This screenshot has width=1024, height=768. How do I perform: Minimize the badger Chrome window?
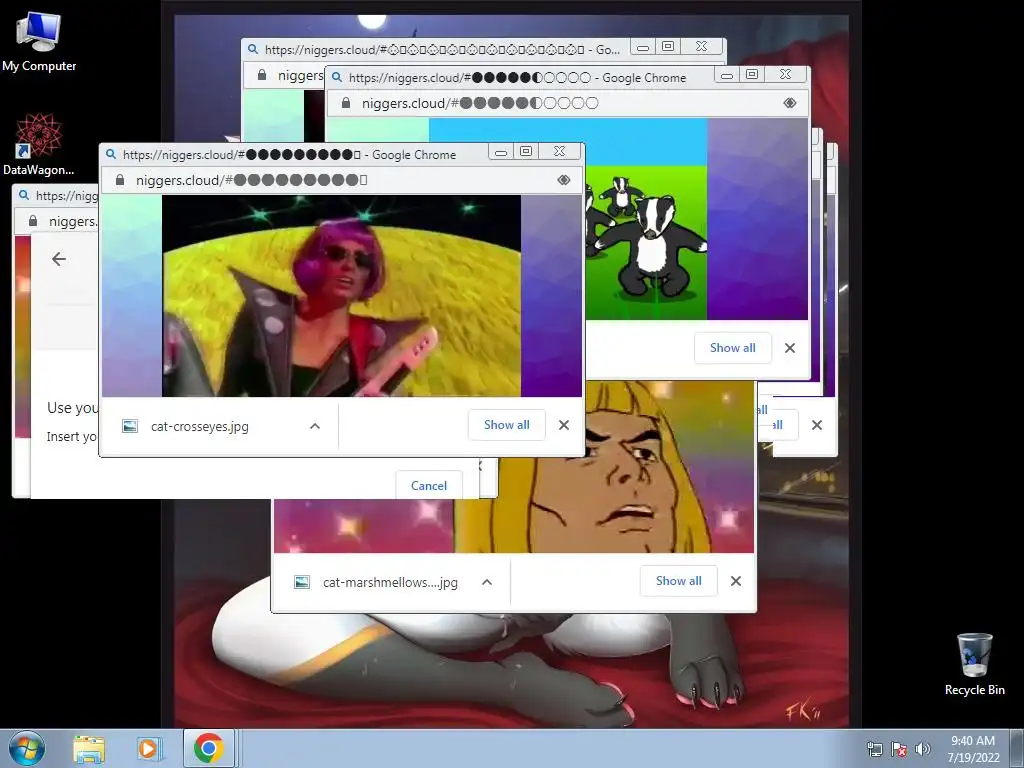727,75
